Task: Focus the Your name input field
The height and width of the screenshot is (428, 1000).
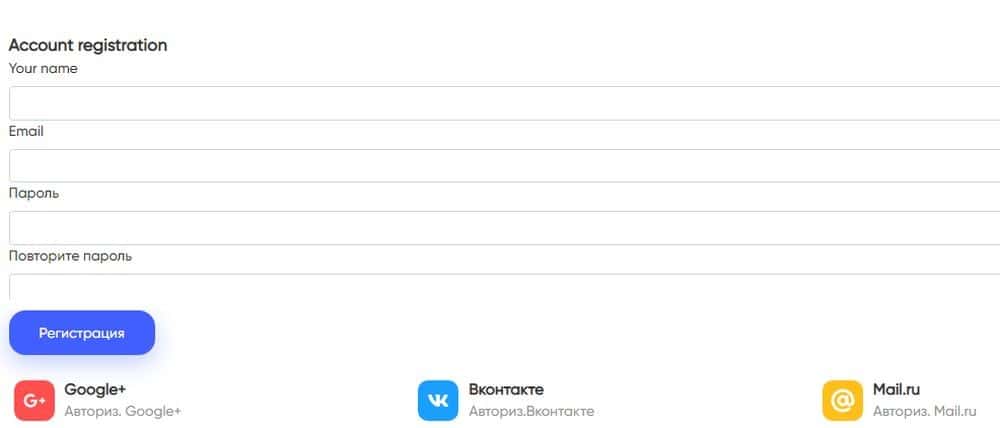Action: click(x=500, y=103)
